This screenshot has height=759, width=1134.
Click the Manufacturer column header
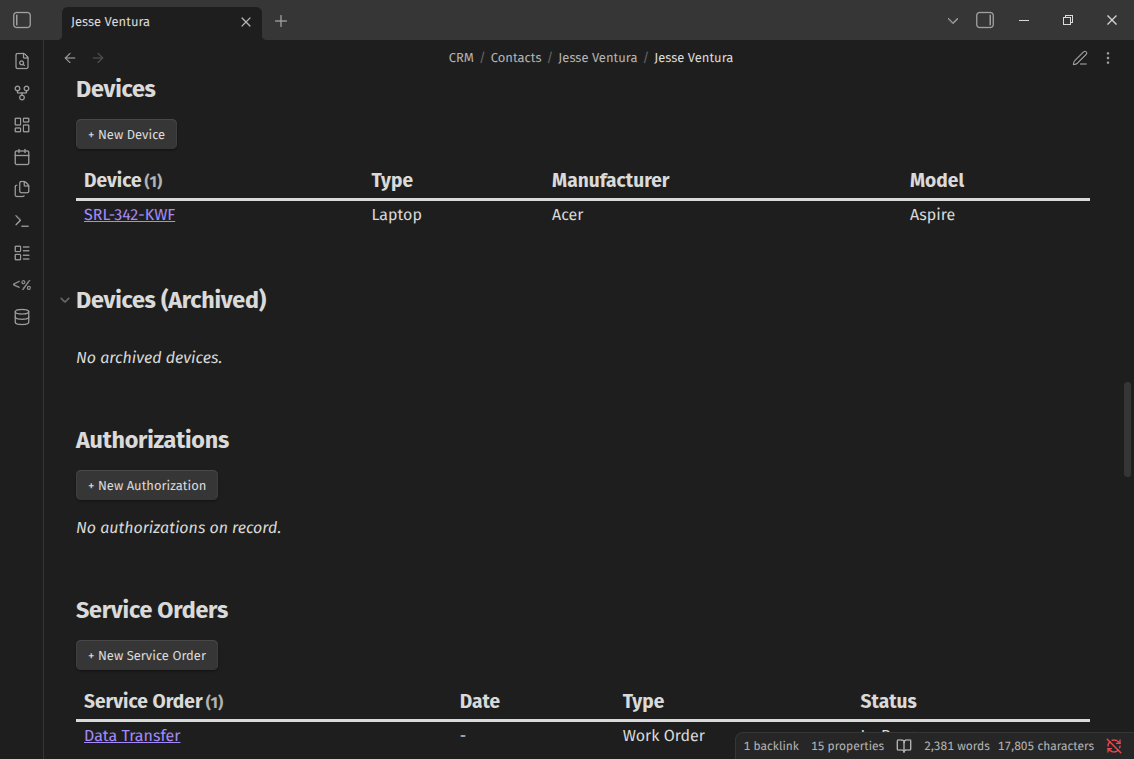click(610, 180)
